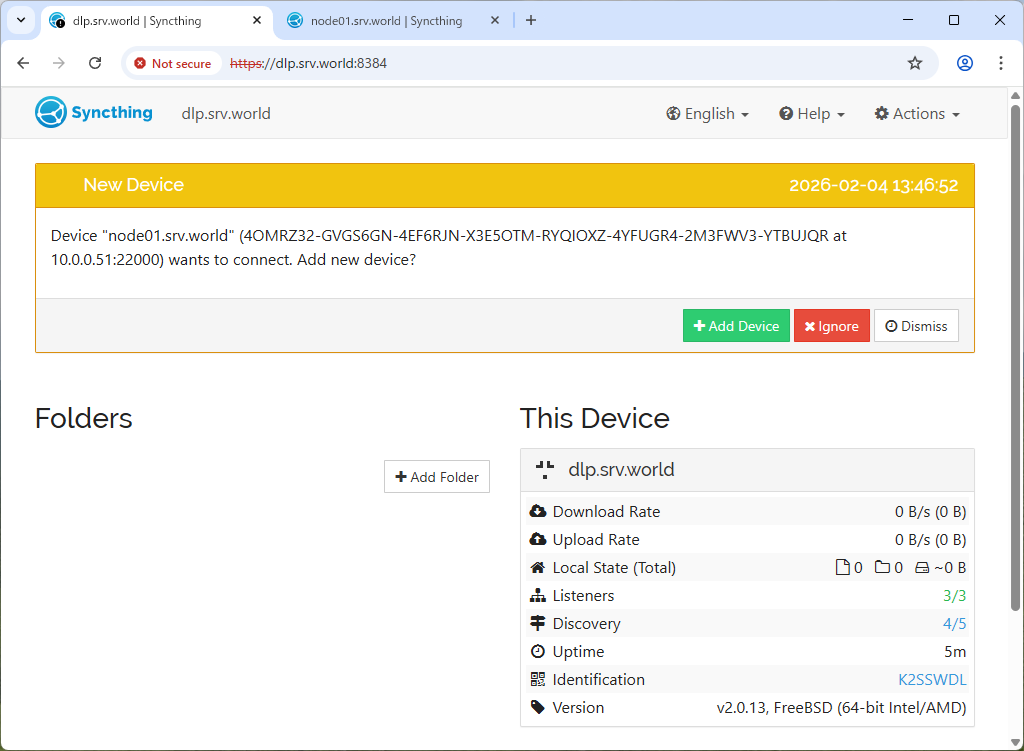Click the back navigation arrow
The image size is (1024, 751).
[x=24, y=63]
